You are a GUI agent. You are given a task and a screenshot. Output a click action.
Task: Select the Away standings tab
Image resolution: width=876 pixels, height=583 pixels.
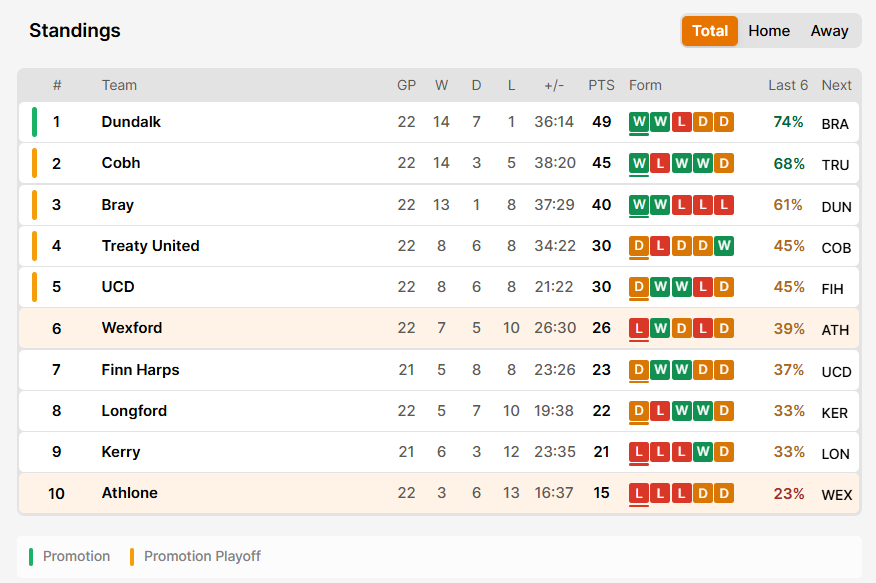(829, 31)
